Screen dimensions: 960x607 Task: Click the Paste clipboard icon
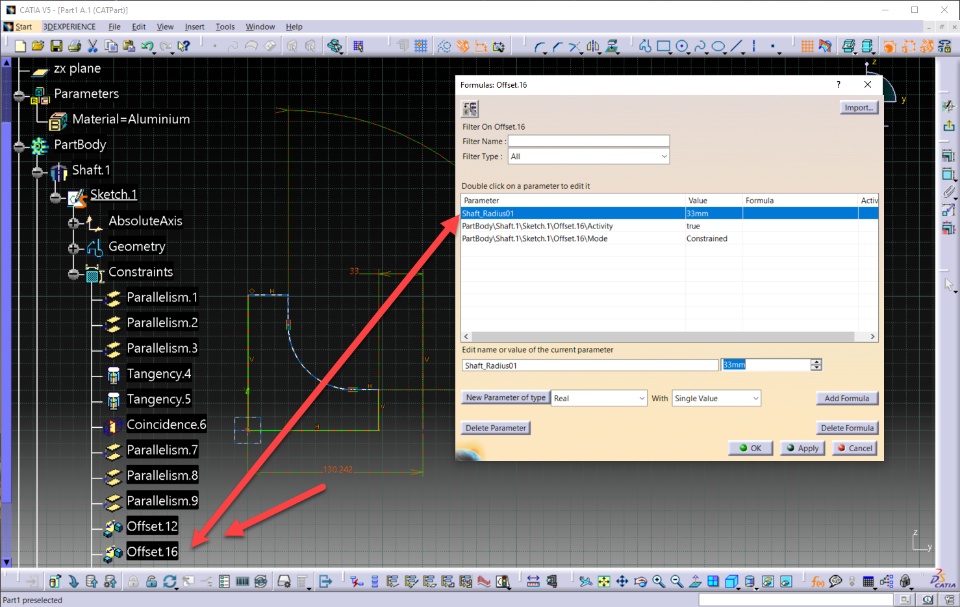[x=129, y=46]
